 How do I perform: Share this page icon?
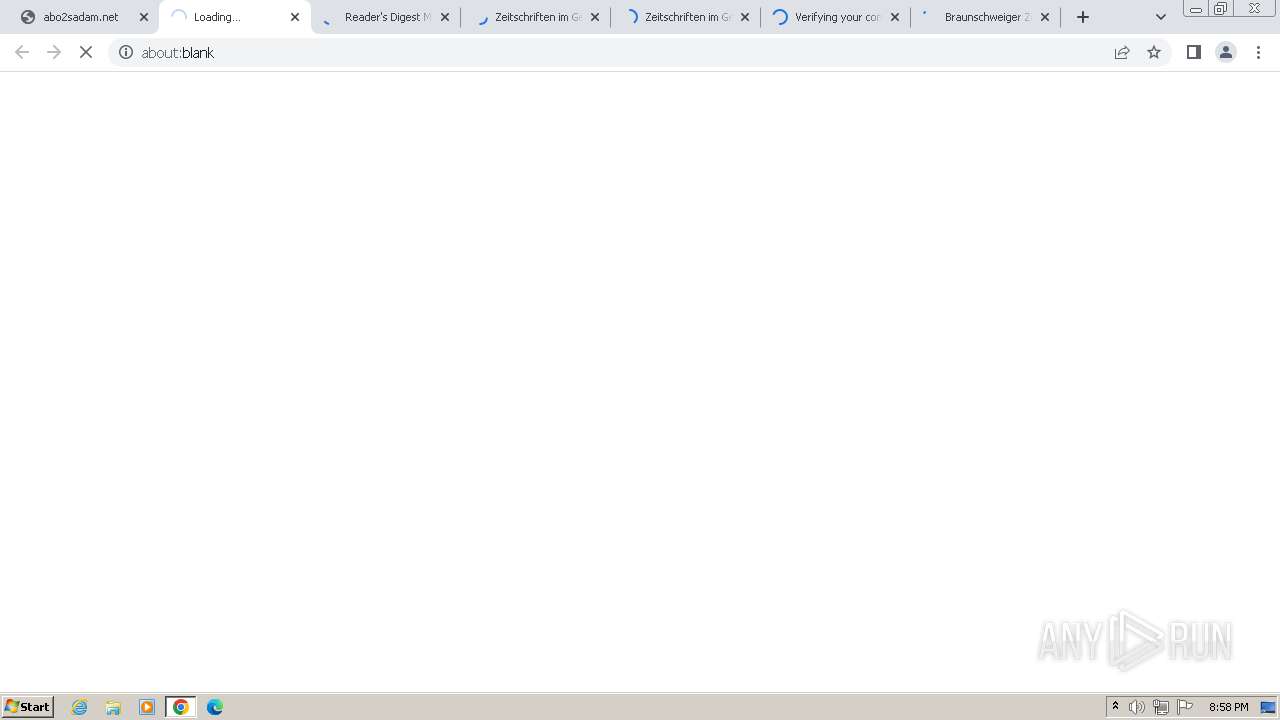click(x=1122, y=52)
